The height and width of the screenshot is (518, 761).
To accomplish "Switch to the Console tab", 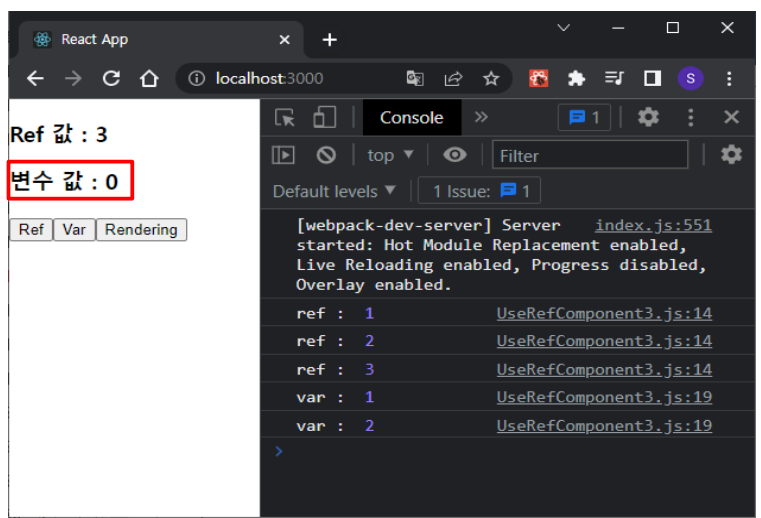I will [412, 117].
